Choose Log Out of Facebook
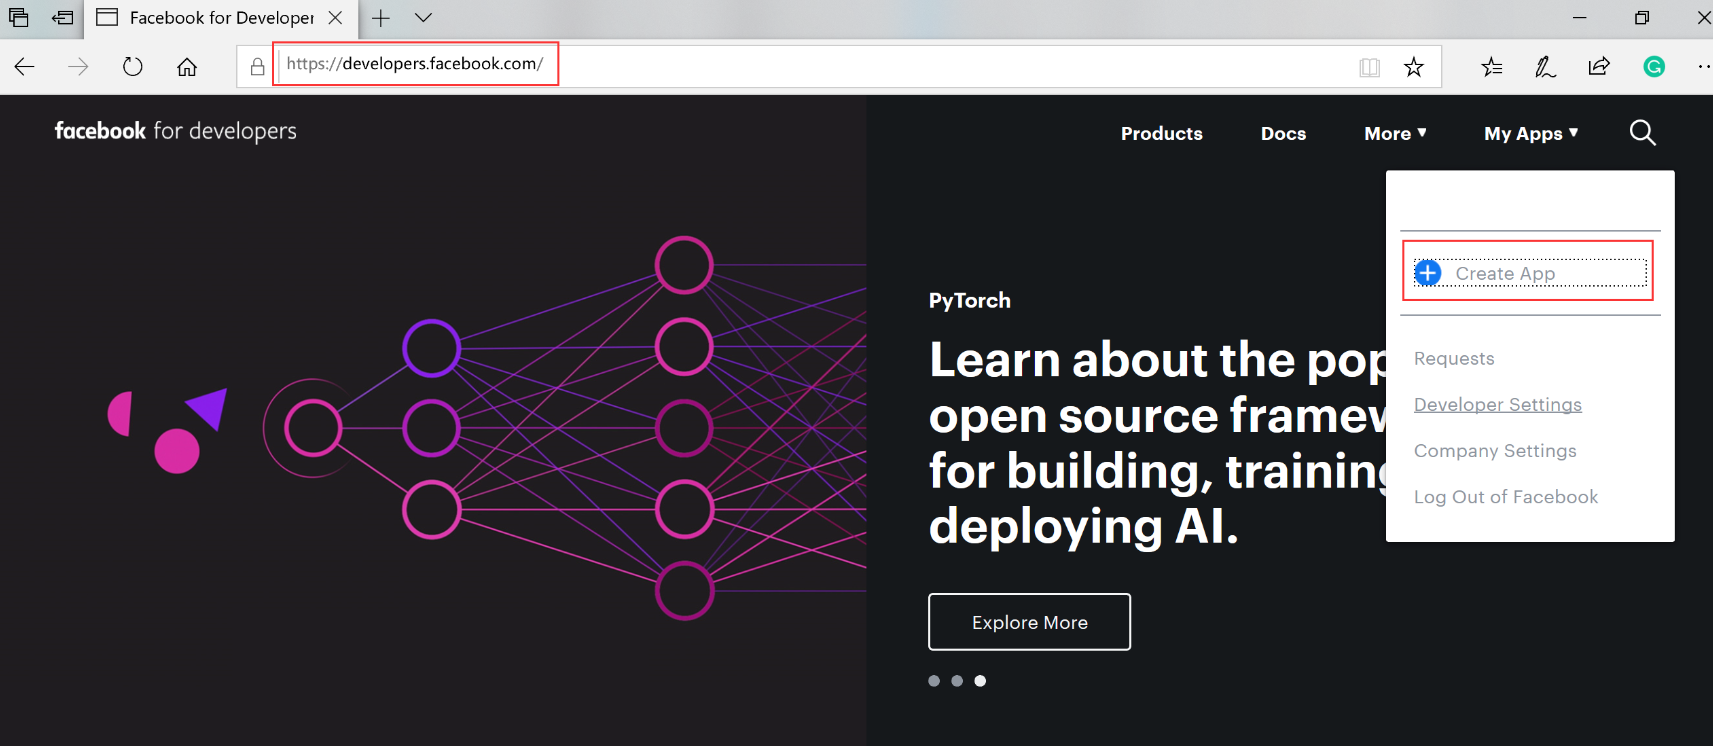Image resolution: width=1713 pixels, height=746 pixels. pyautogui.click(x=1506, y=497)
